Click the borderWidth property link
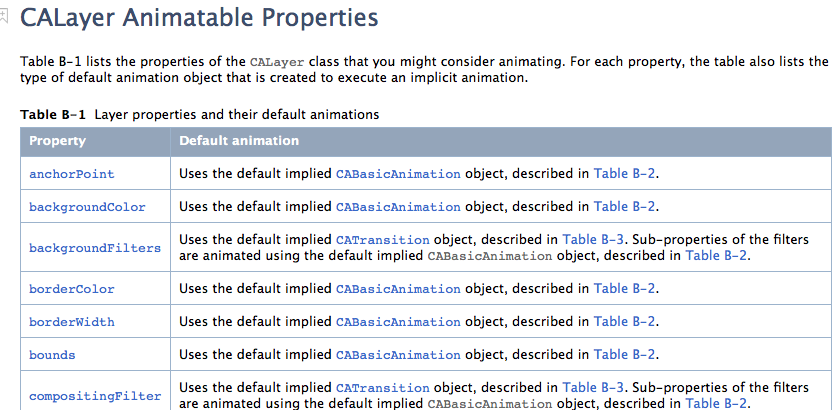Screen dimensions: 840x410 point(72,322)
